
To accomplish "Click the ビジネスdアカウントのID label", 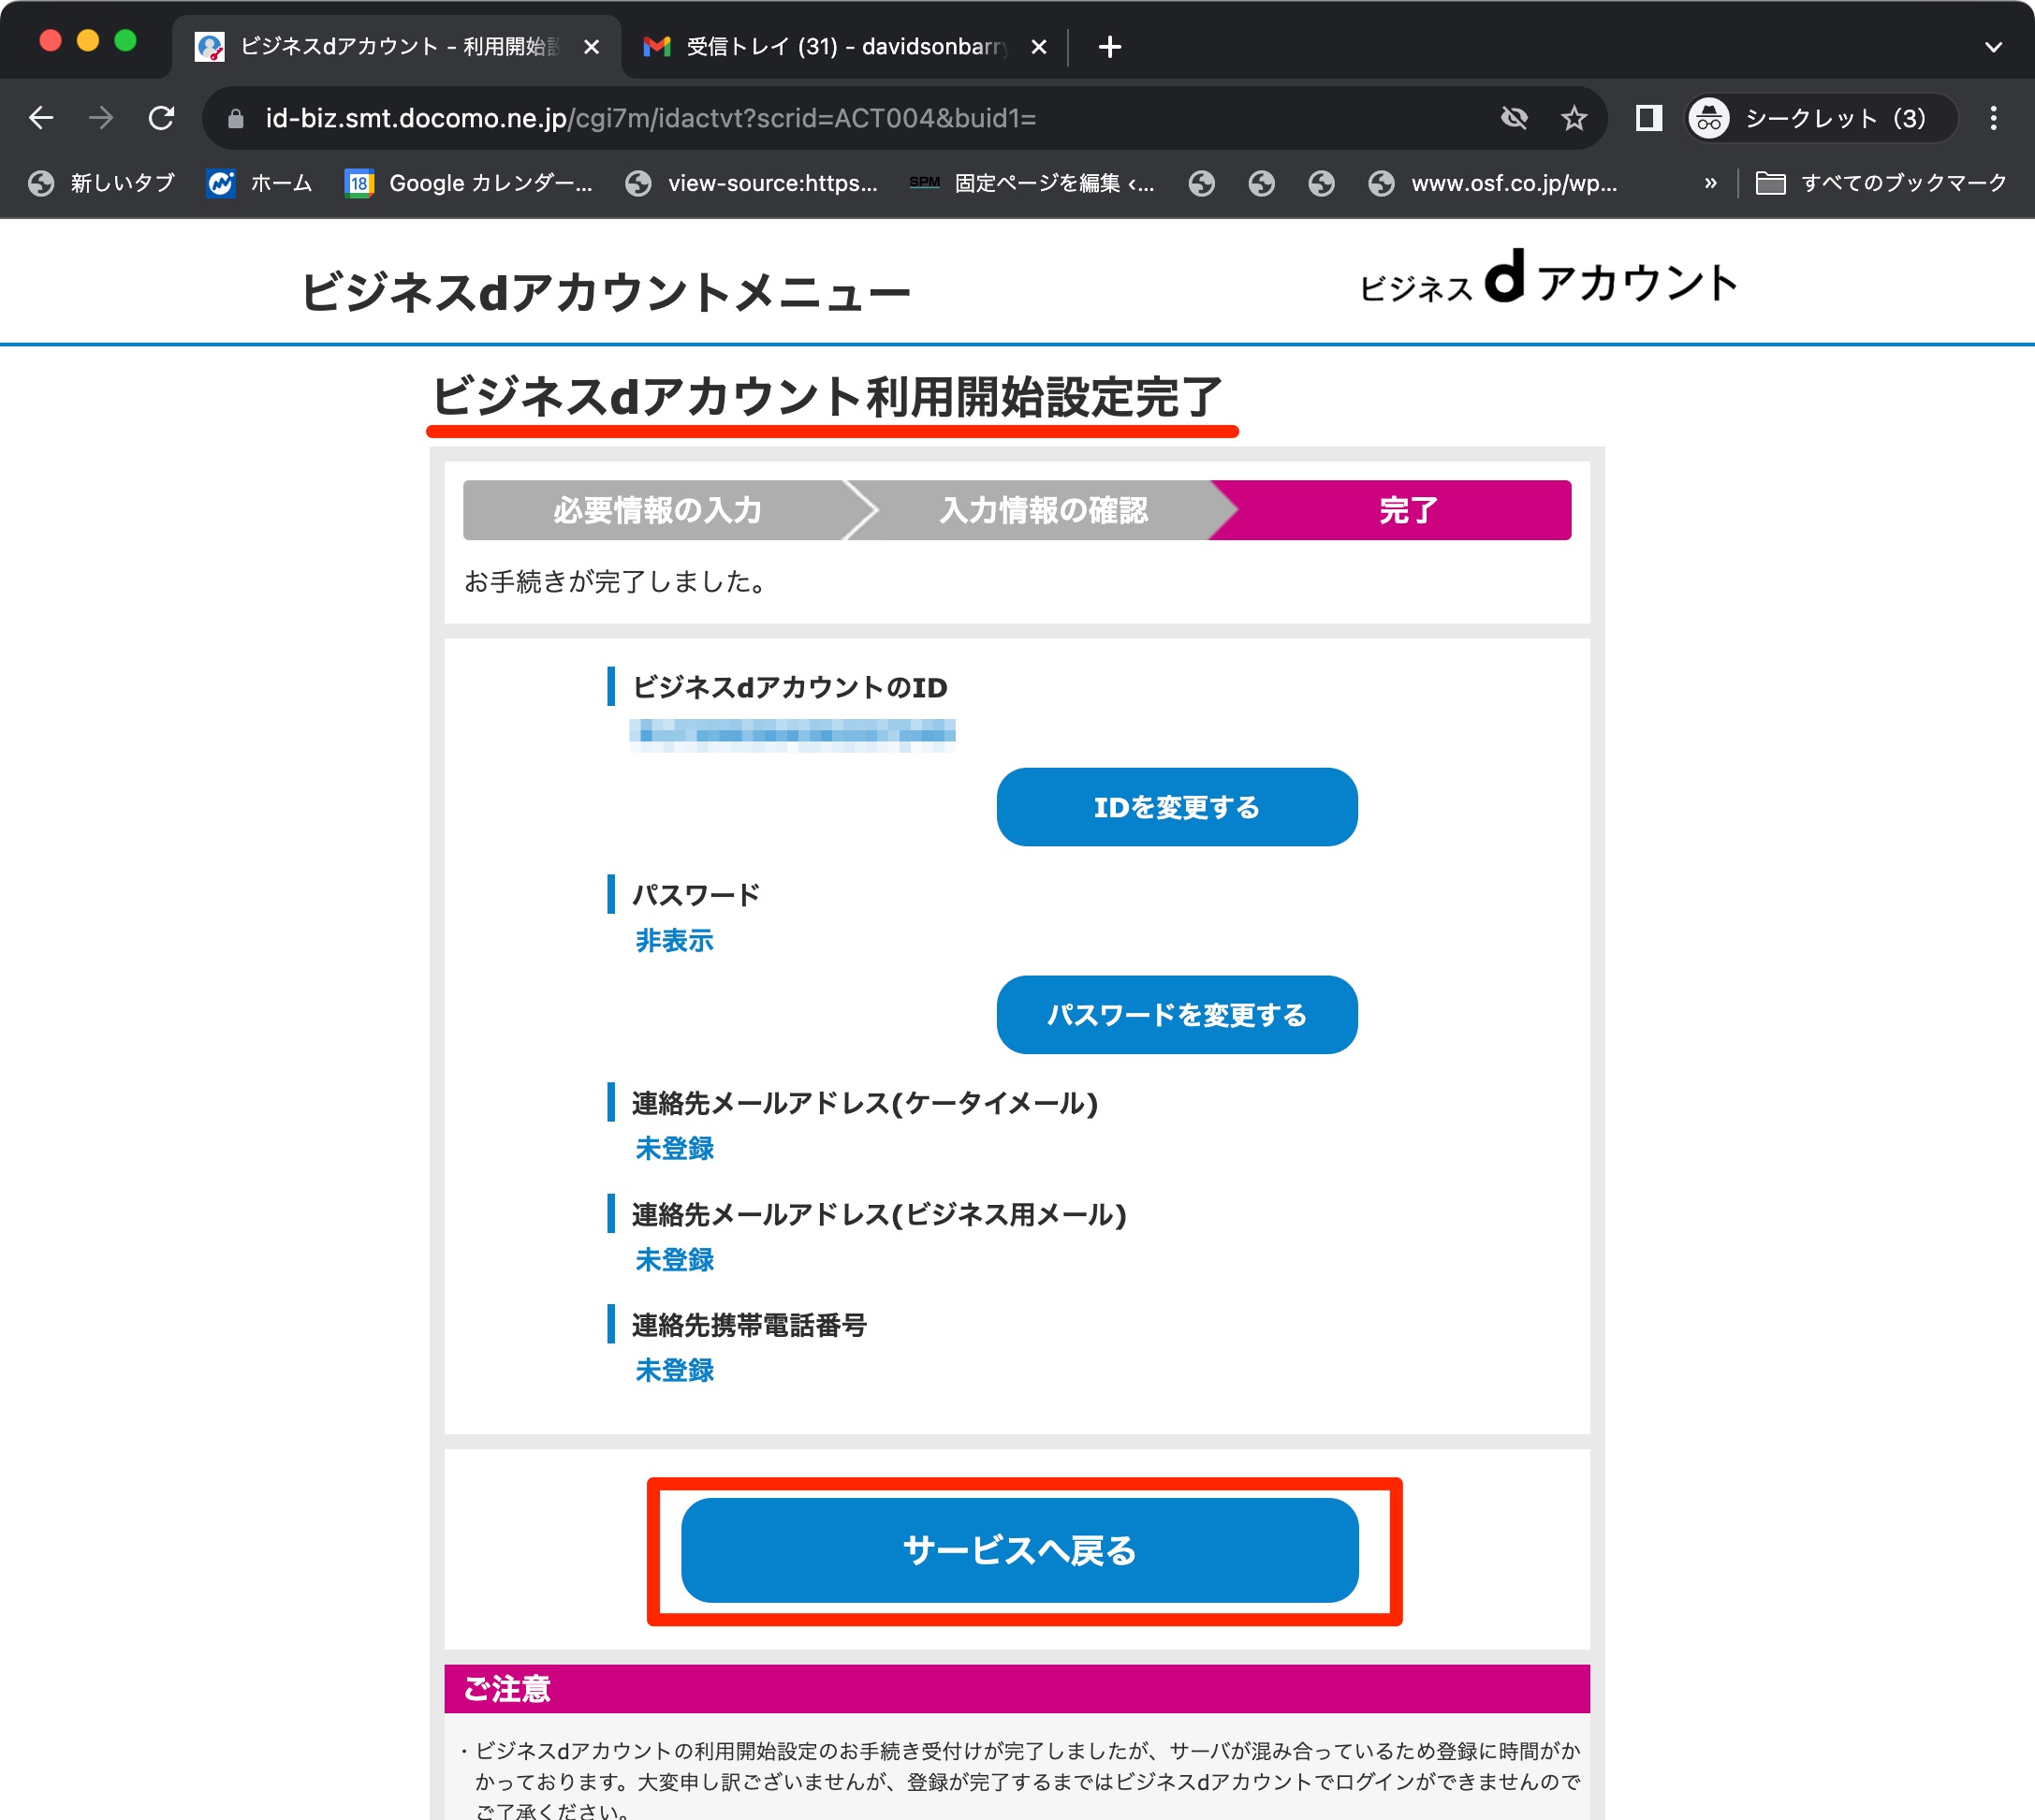I will [x=789, y=687].
